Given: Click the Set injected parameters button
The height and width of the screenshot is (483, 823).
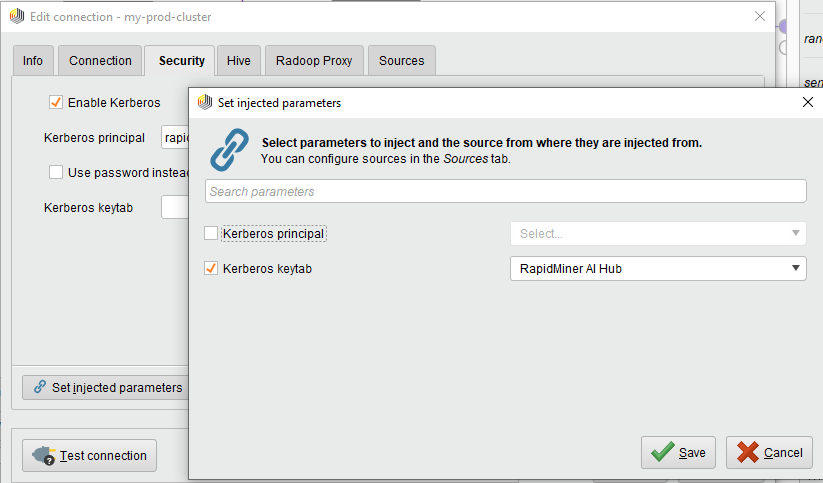Looking at the screenshot, I should point(105,387).
